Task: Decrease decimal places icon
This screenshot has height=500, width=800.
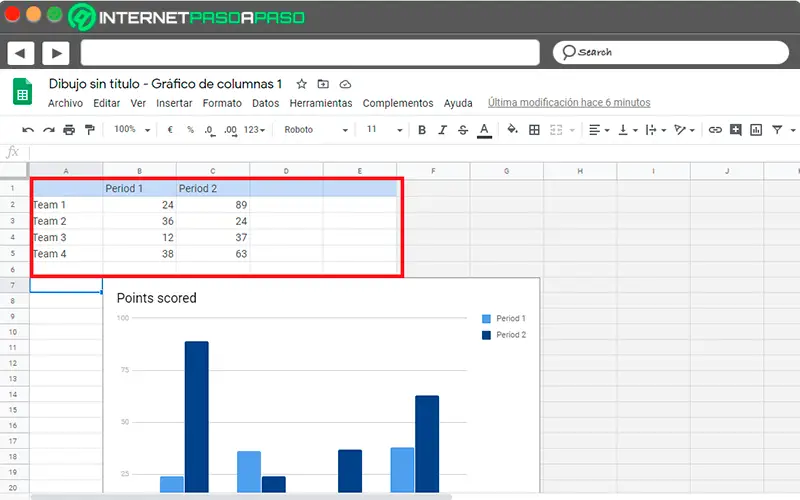Action: [210, 131]
